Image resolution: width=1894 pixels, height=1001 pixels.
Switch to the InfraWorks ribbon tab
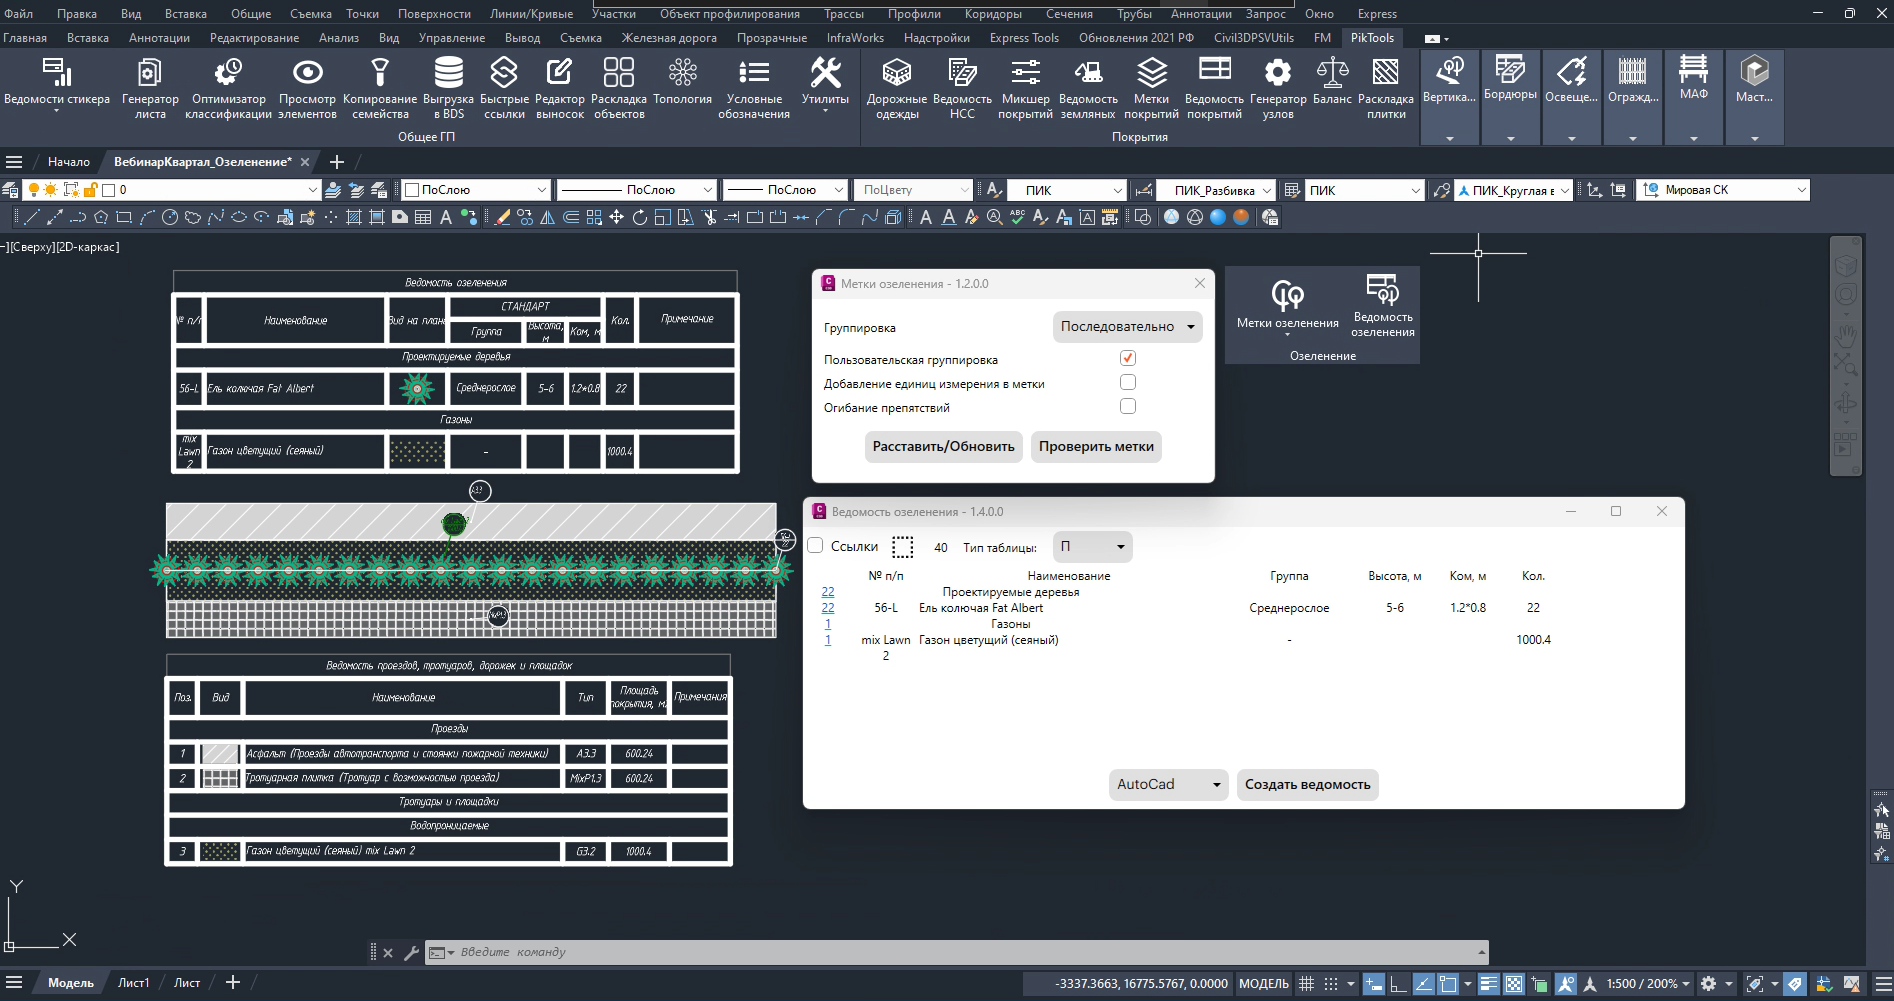(x=855, y=38)
